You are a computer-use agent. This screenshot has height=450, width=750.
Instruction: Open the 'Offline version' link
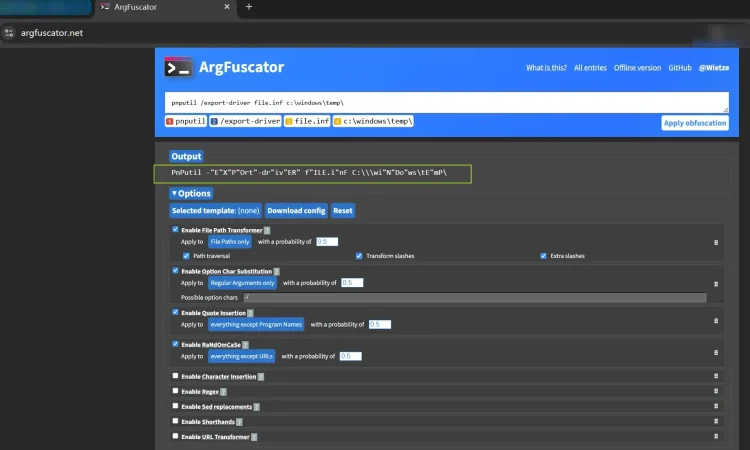point(637,68)
